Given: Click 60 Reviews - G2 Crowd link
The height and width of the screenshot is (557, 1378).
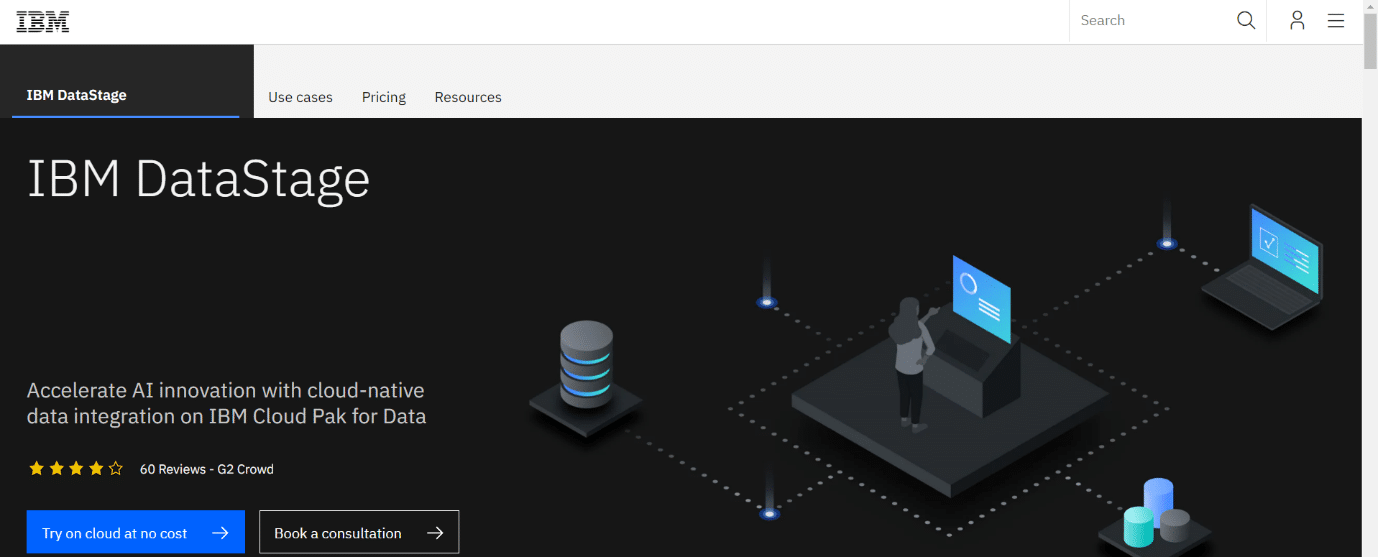Looking at the screenshot, I should tap(207, 469).
